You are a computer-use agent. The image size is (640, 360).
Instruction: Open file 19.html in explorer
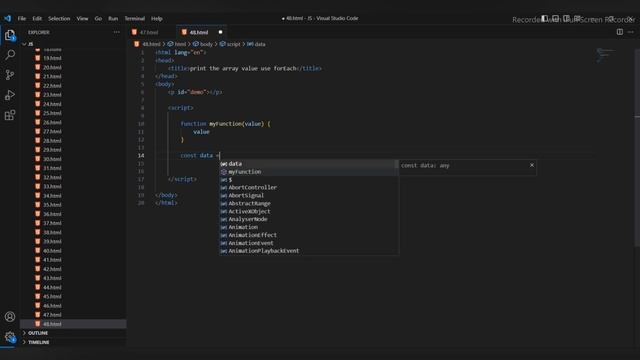(52, 58)
